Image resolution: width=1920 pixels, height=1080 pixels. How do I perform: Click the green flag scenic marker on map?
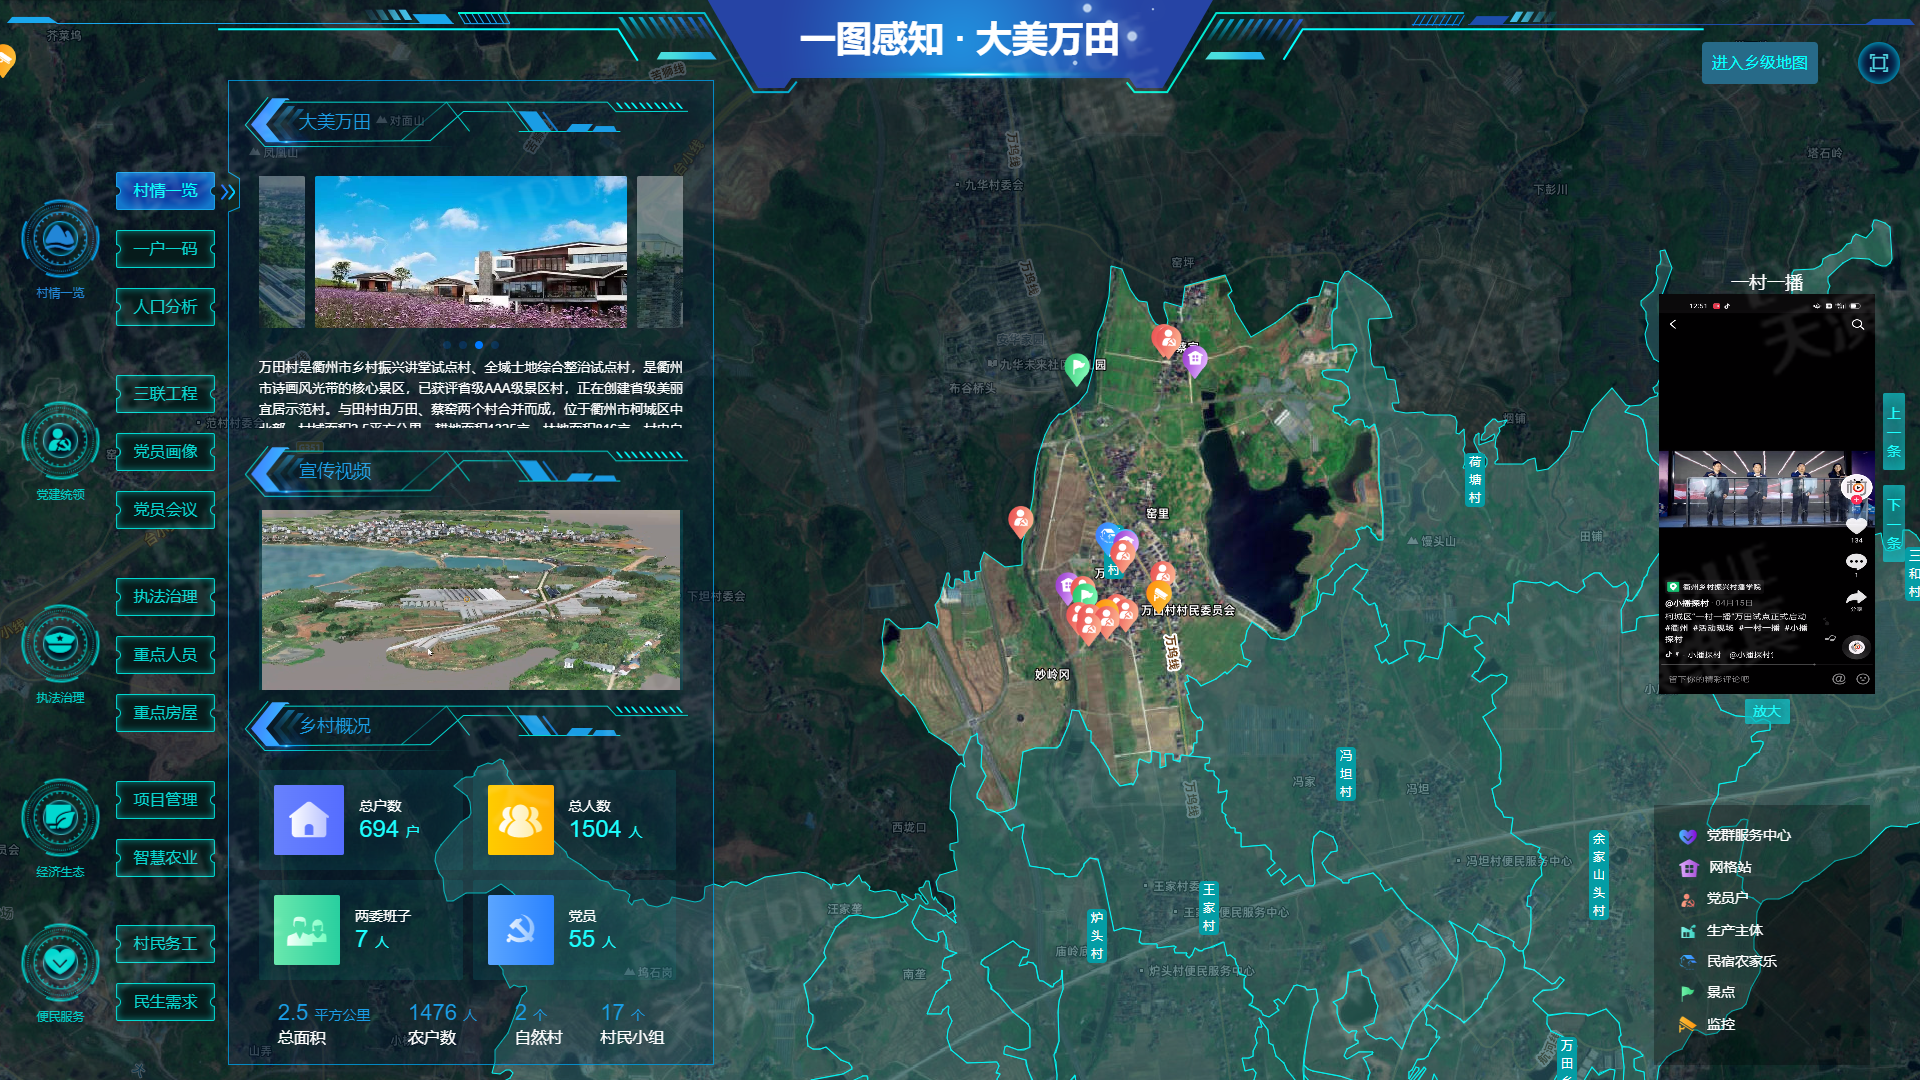(1077, 367)
